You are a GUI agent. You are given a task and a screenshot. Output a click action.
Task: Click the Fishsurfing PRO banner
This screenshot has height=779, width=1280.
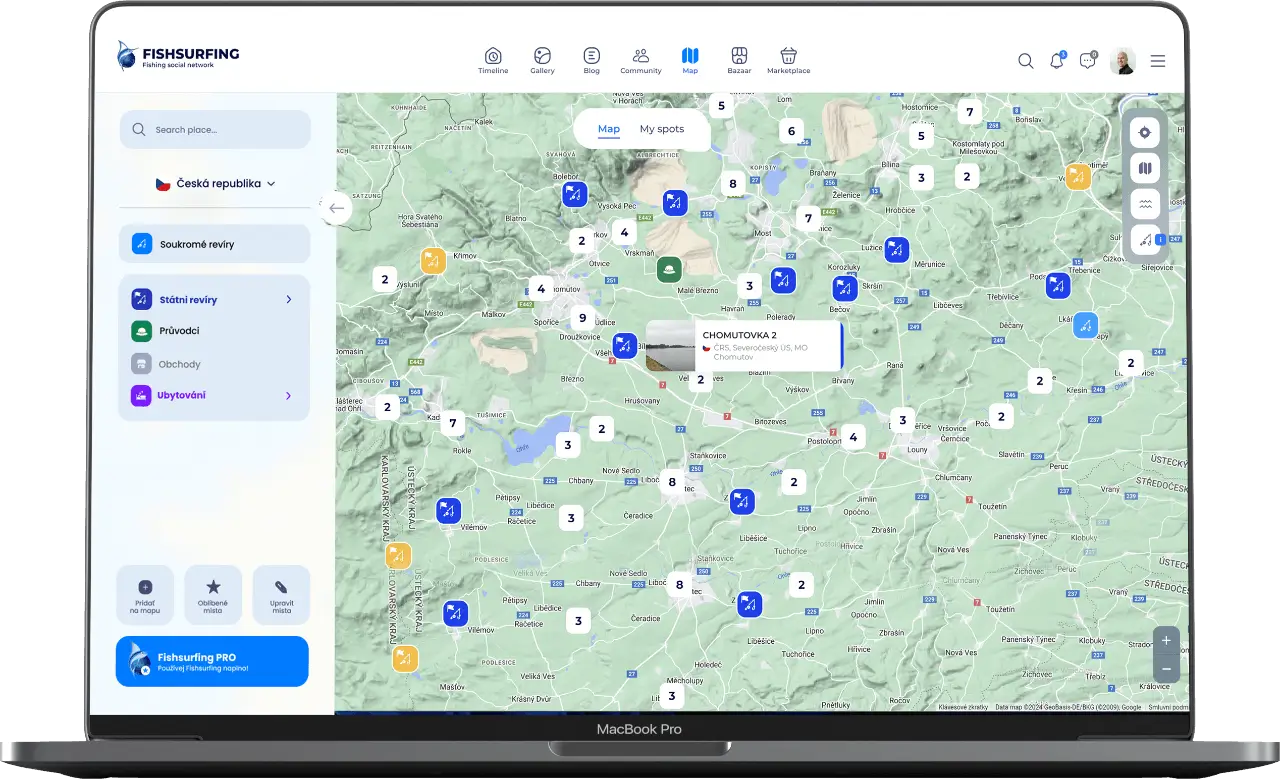pos(212,661)
